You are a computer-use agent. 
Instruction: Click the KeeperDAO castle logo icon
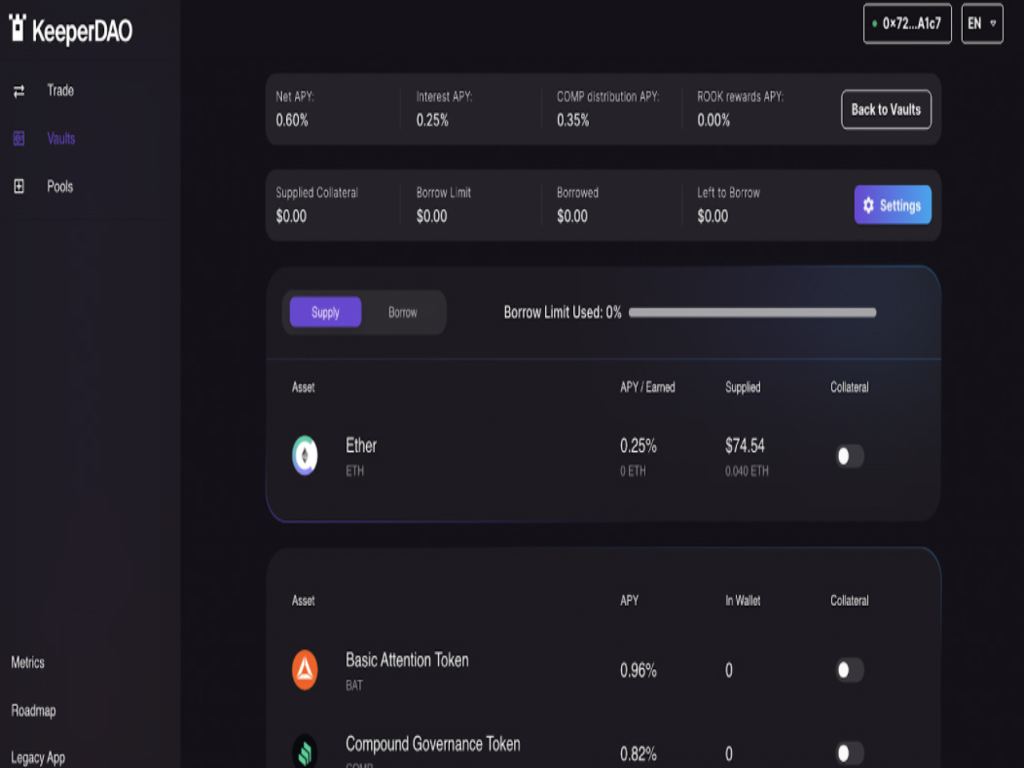(17, 28)
